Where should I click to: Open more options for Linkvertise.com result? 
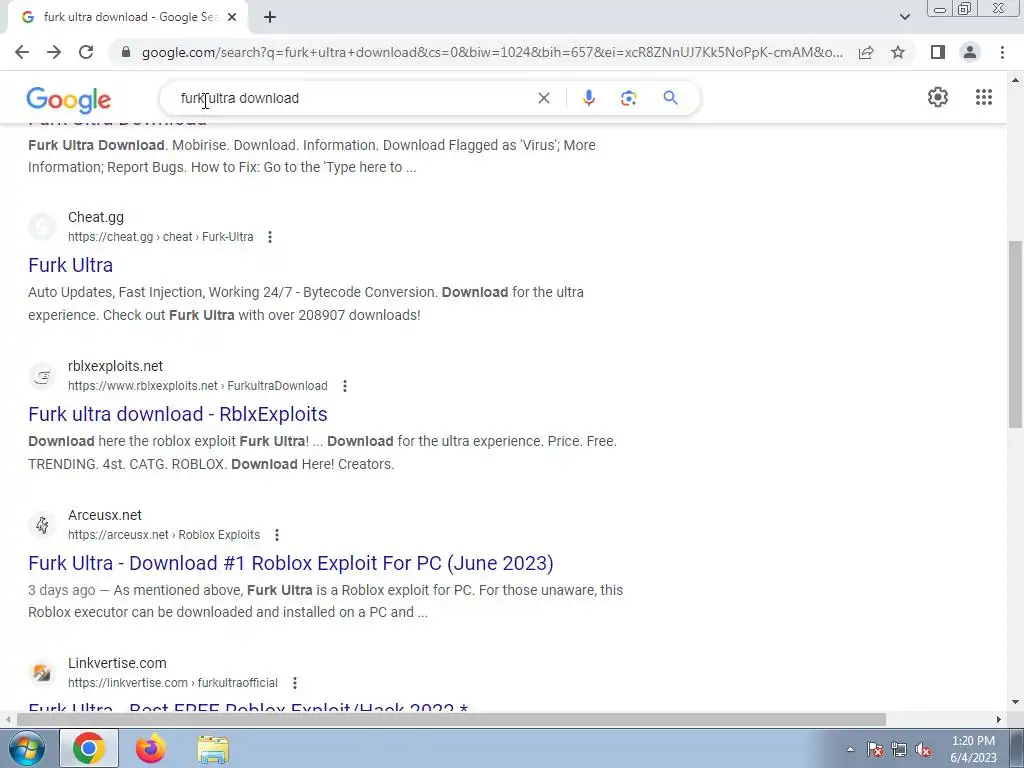295,683
